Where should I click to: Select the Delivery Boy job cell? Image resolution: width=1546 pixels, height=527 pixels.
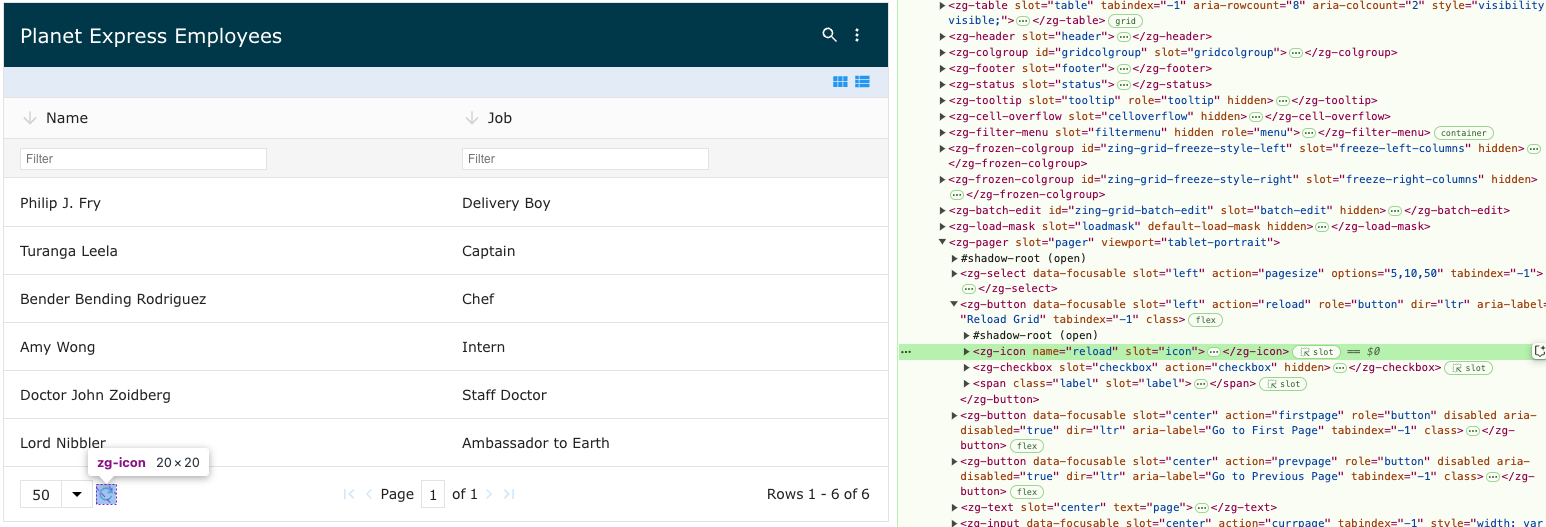pyautogui.click(x=667, y=203)
